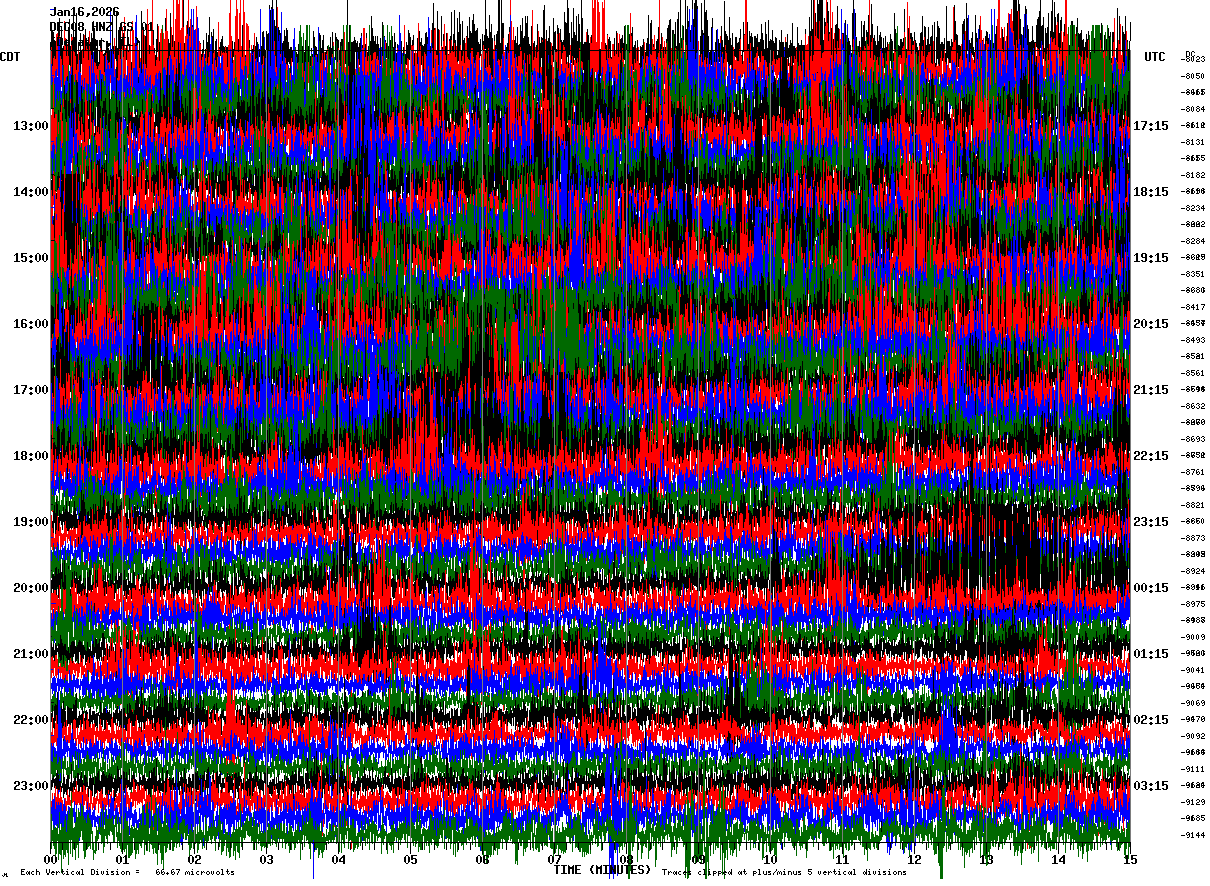1210x886 pixels.
Task: Click the CDT timezone label
Action: (11, 57)
